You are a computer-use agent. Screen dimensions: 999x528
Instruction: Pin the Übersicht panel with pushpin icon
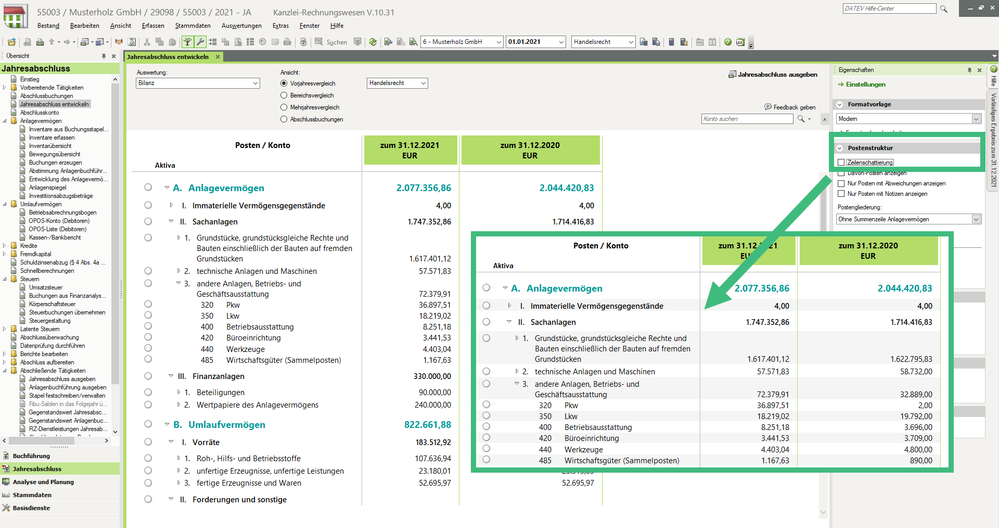(x=103, y=56)
